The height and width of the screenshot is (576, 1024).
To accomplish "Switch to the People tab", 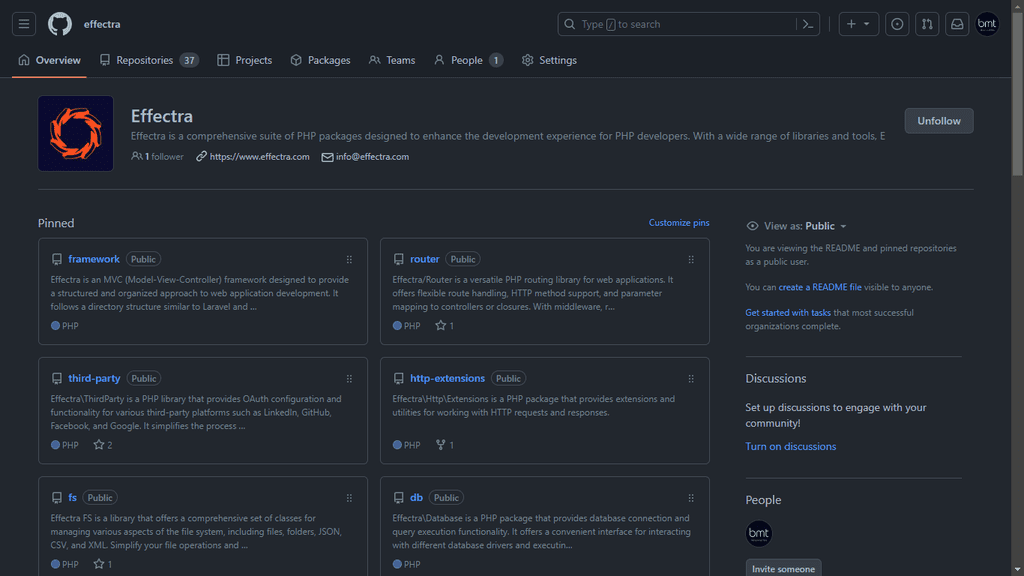I will click(468, 60).
